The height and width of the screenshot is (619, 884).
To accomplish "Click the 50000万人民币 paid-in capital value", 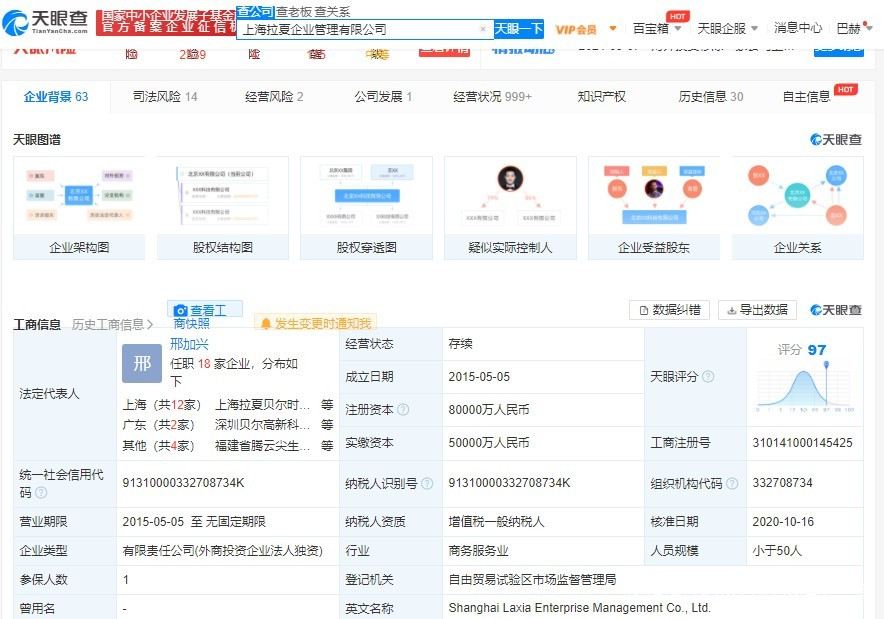I will tap(489, 443).
